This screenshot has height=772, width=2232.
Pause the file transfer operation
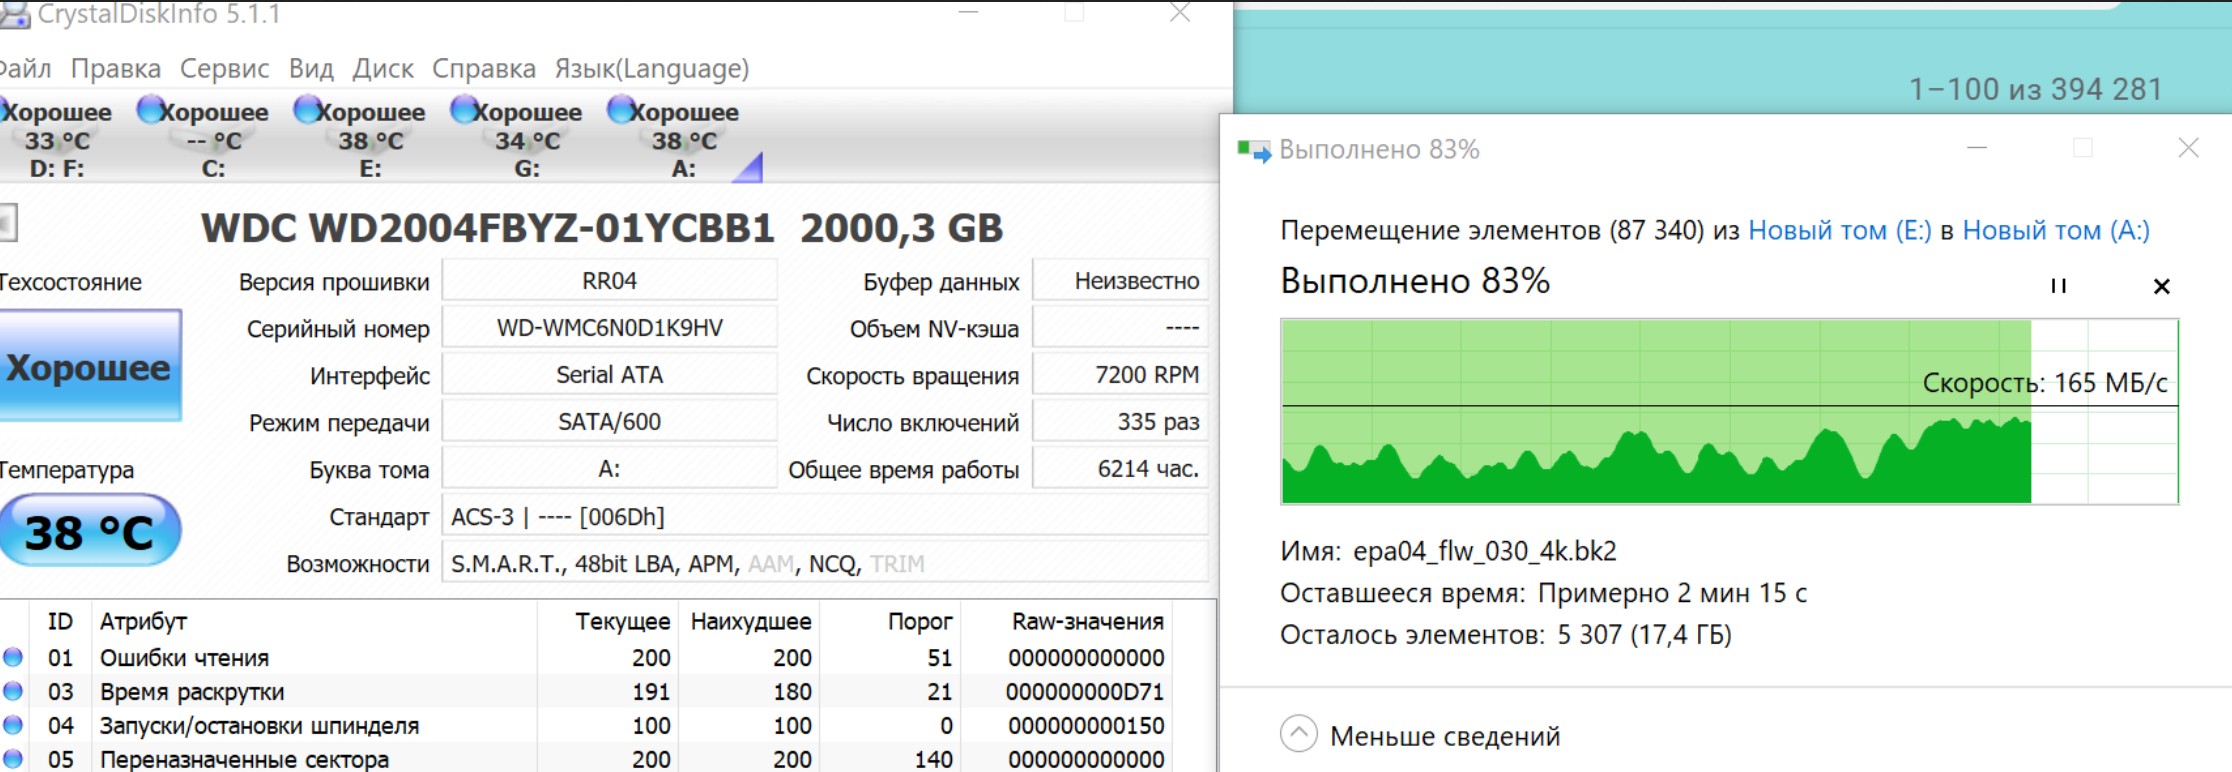[x=2058, y=286]
